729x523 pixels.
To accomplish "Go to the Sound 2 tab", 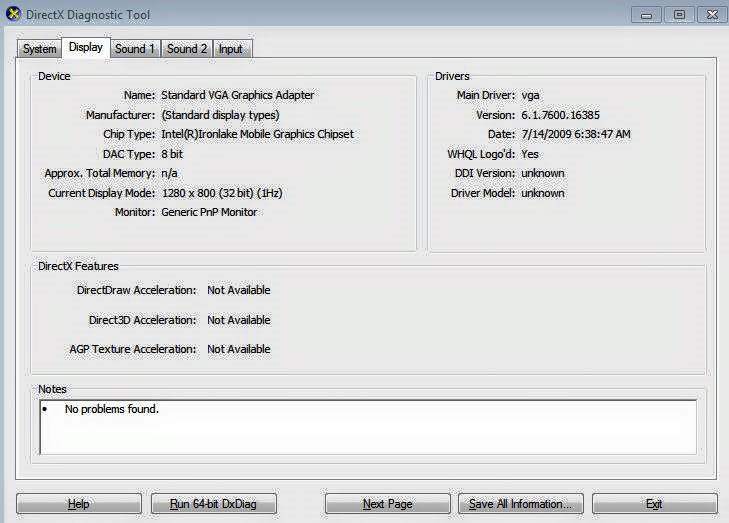I will pos(187,49).
